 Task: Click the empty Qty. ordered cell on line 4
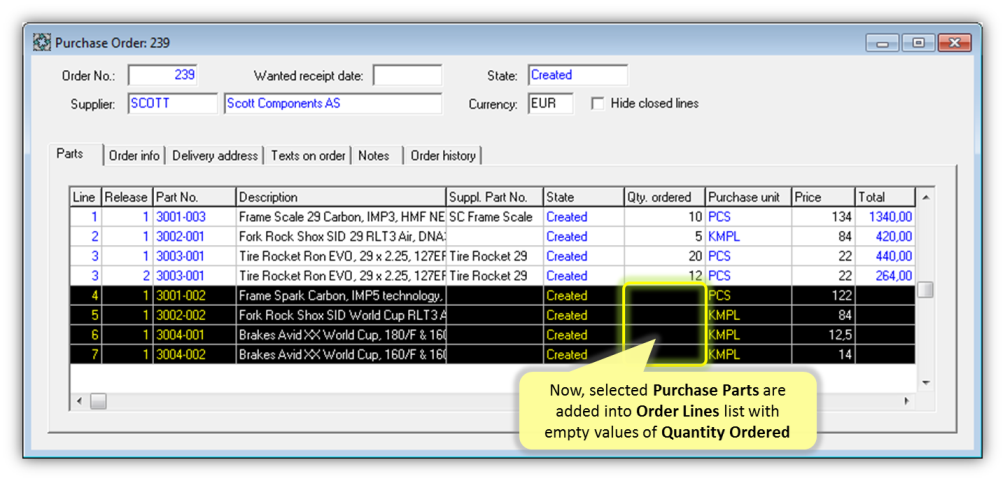[x=665, y=296]
